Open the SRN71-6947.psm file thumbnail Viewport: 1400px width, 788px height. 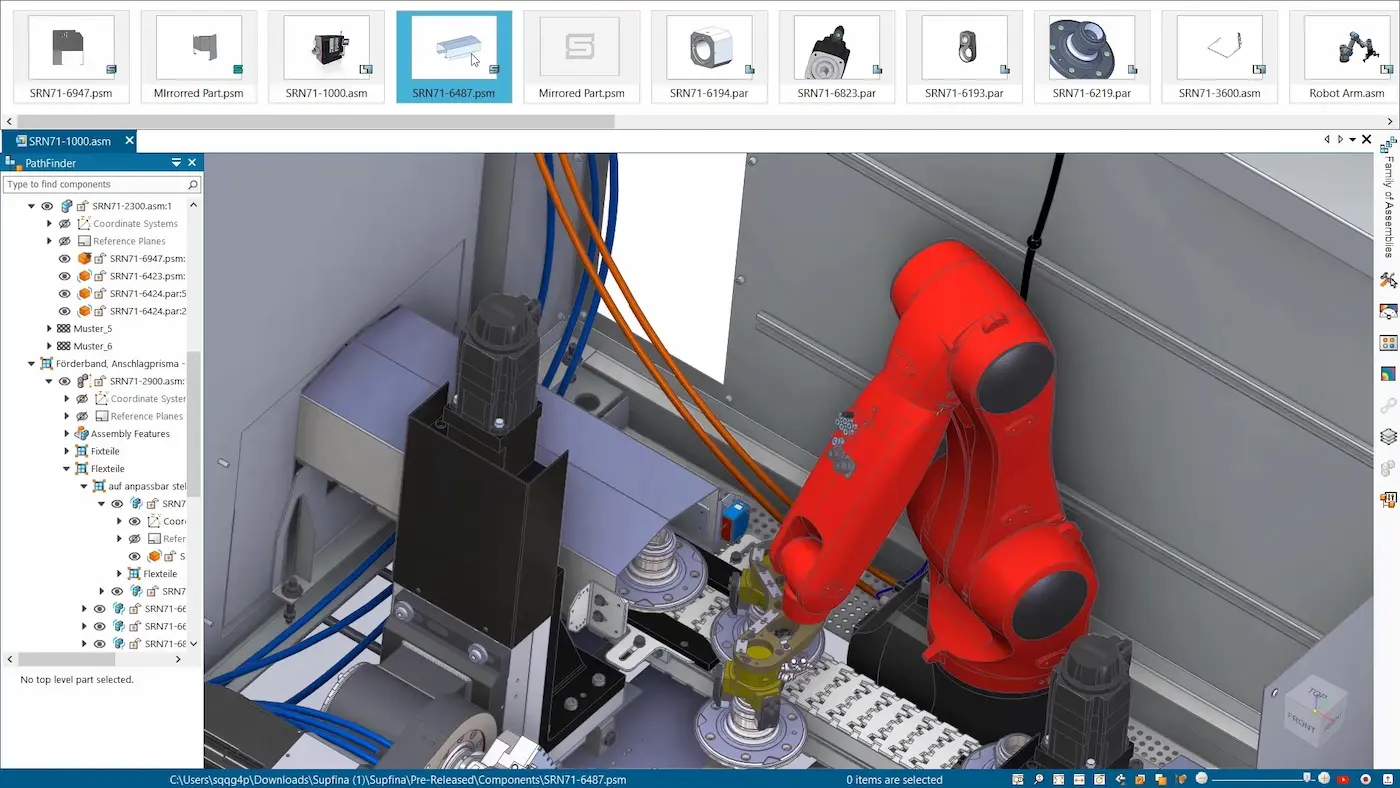tap(71, 56)
